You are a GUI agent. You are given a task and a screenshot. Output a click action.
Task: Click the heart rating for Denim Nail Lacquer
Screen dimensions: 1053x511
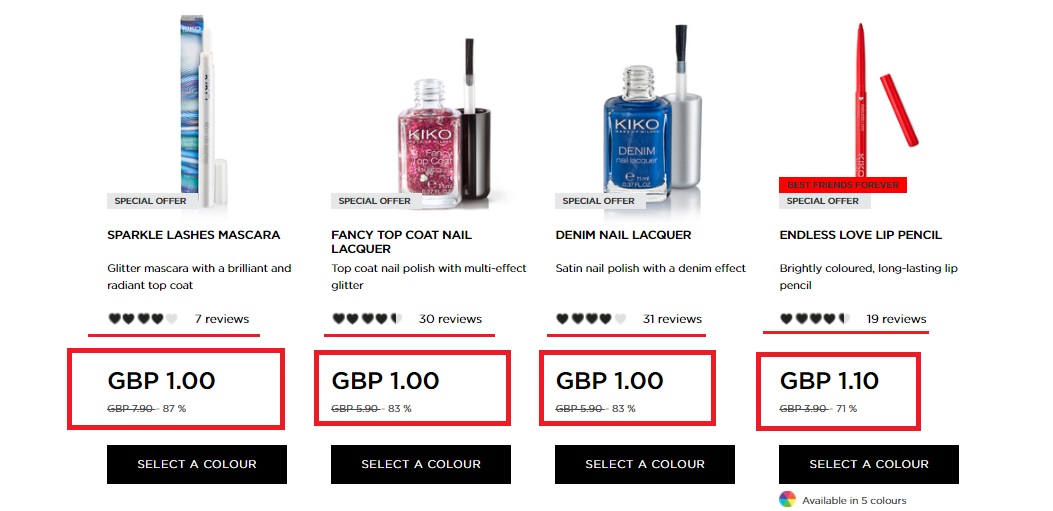(x=591, y=319)
